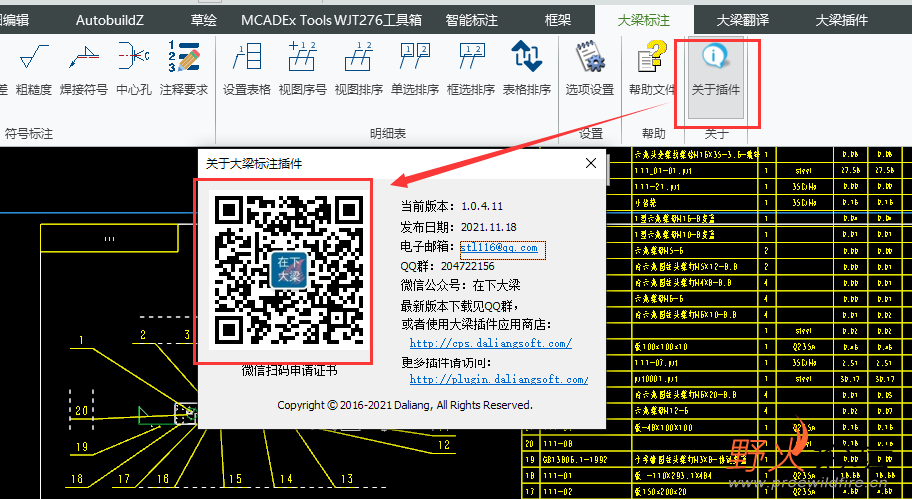The width and height of the screenshot is (912, 499).
Task: Open the 注释要求 annotation requirements tool
Action: 184,69
